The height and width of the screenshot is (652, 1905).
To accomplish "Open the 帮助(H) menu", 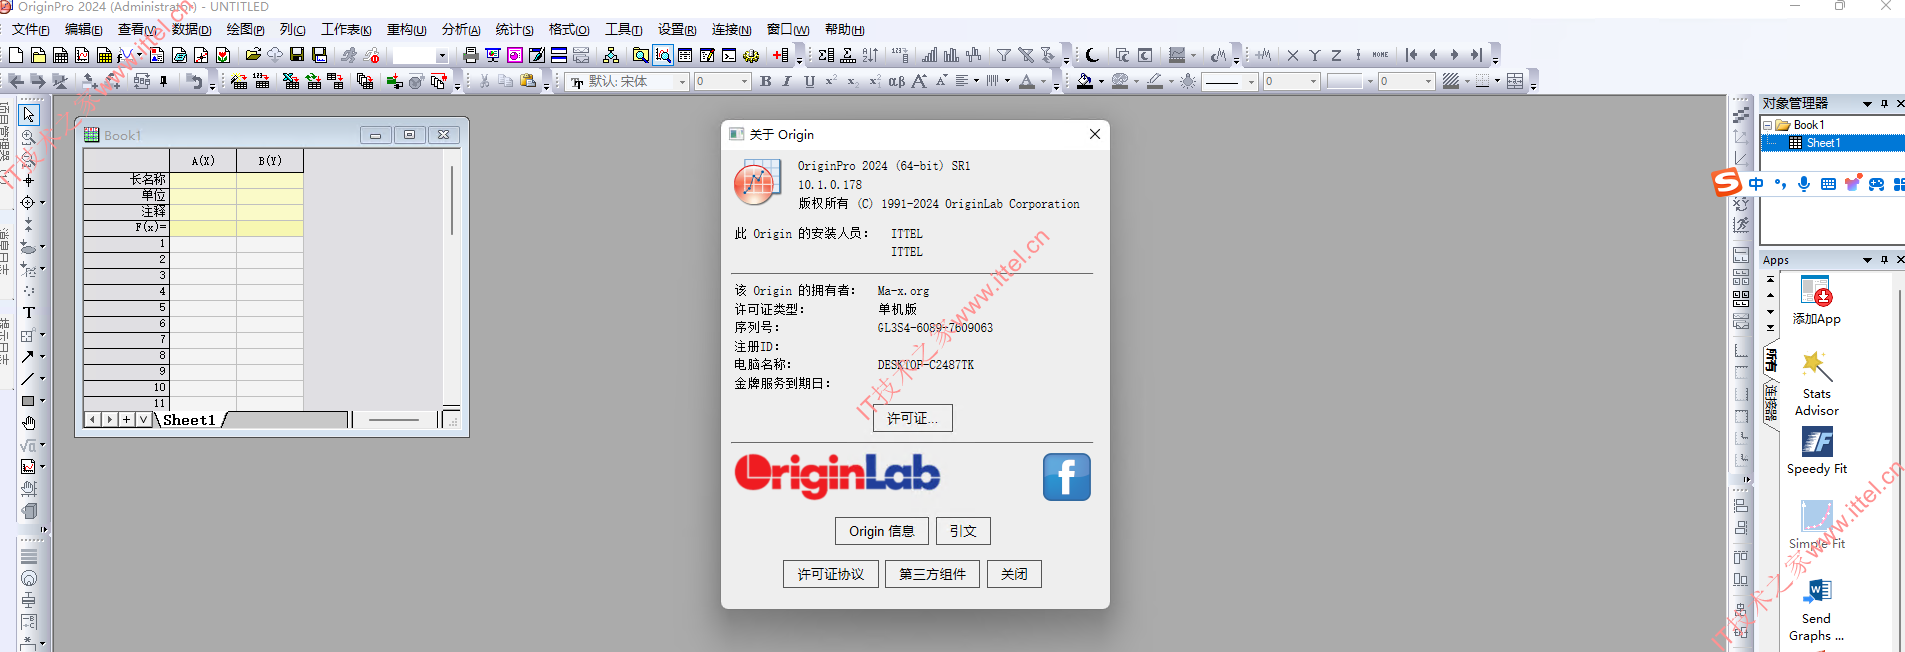I will pos(845,30).
